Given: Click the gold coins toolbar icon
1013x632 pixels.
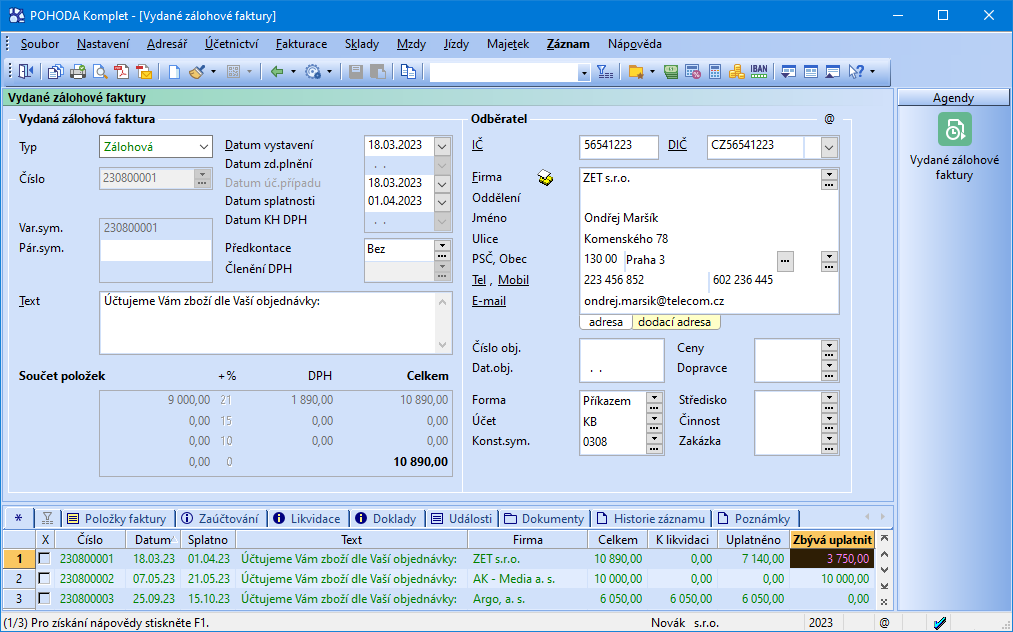Looking at the screenshot, I should point(736,72).
